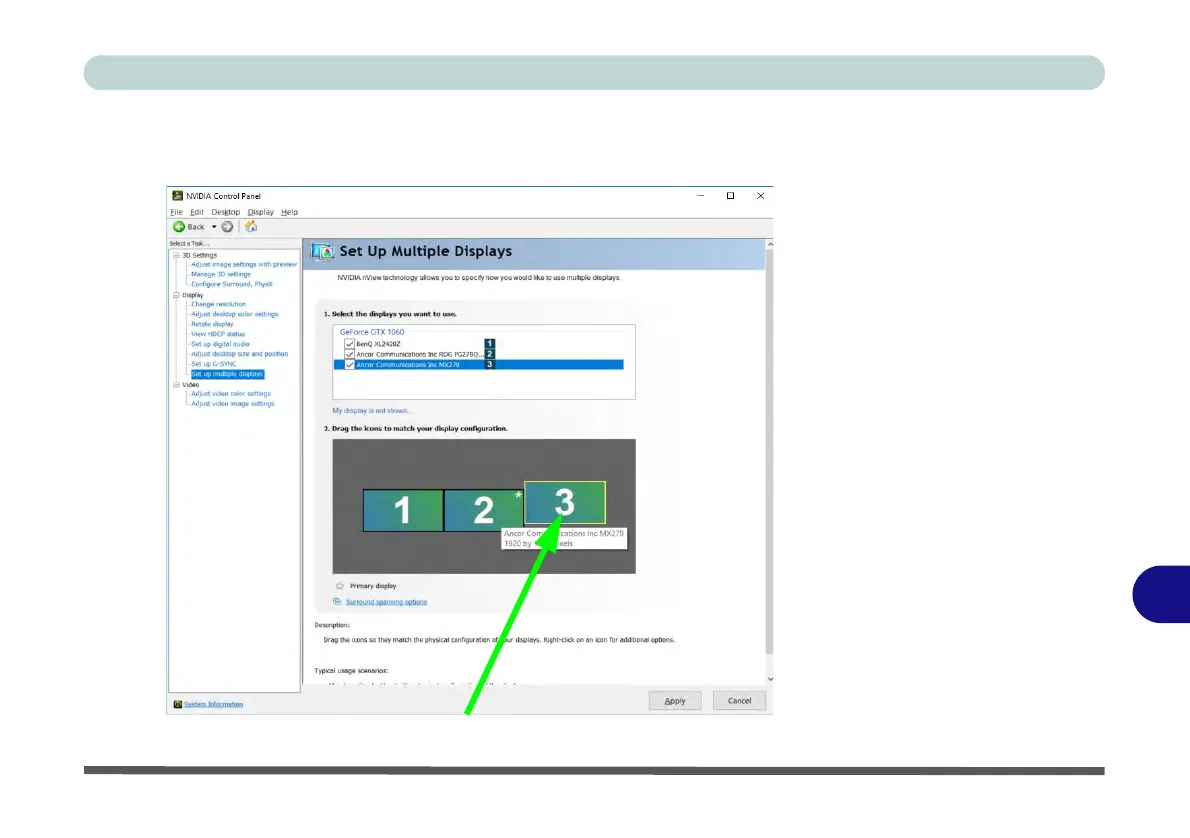
Task: Collapse the 3D Settings tree node
Action: pos(176,255)
